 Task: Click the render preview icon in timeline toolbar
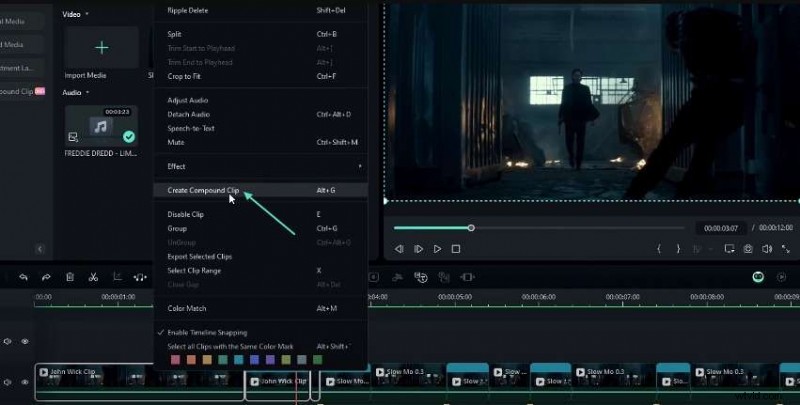tap(781, 277)
